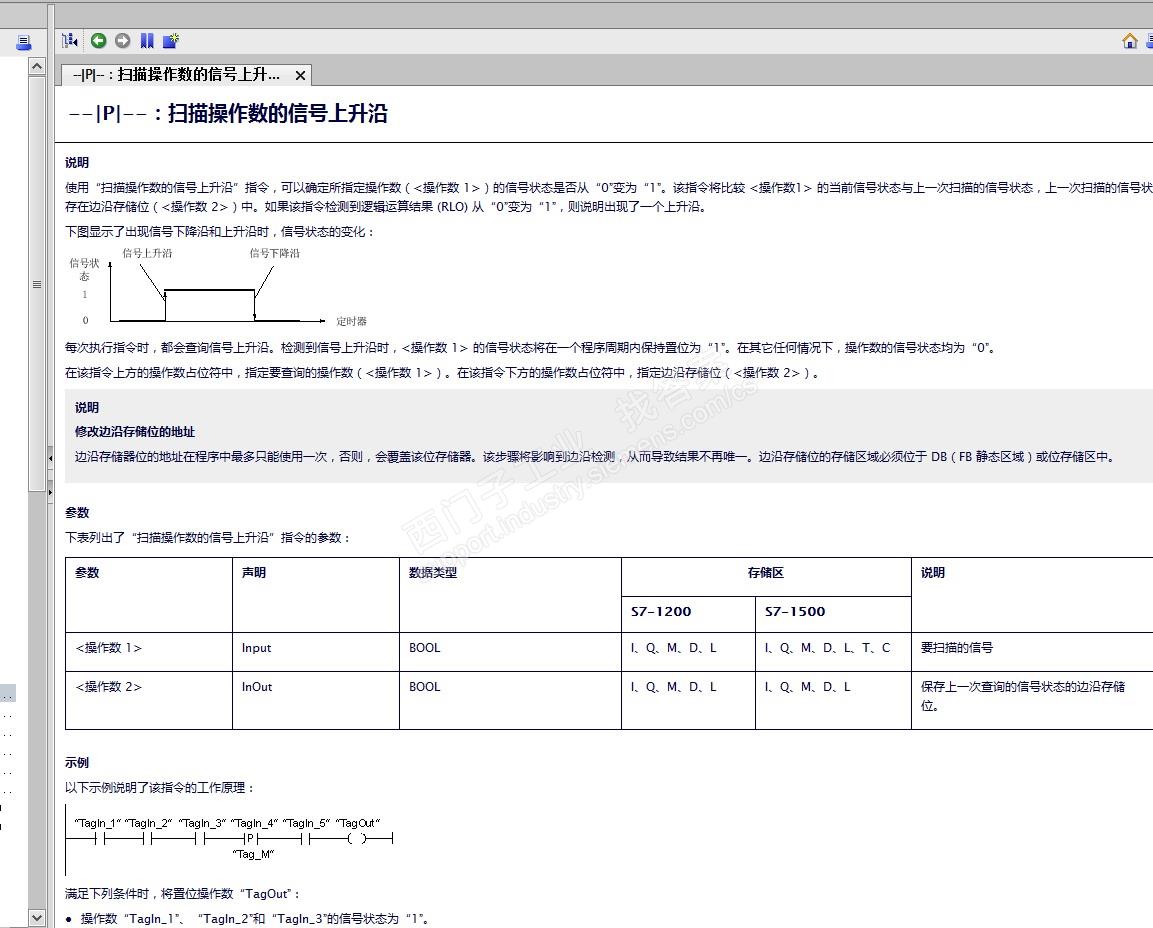This screenshot has width=1153, height=928.
Task: Click the 信号上升沿 label in signal chart
Action: pos(147,253)
